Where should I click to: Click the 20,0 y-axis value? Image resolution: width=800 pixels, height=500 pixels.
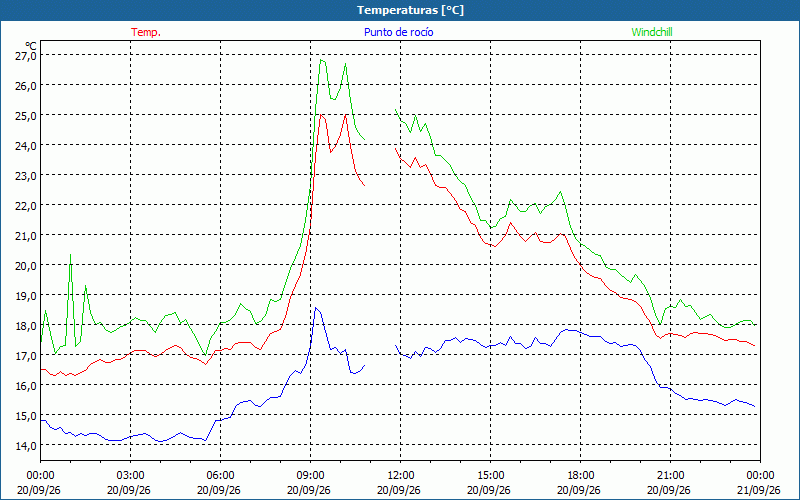[26, 266]
